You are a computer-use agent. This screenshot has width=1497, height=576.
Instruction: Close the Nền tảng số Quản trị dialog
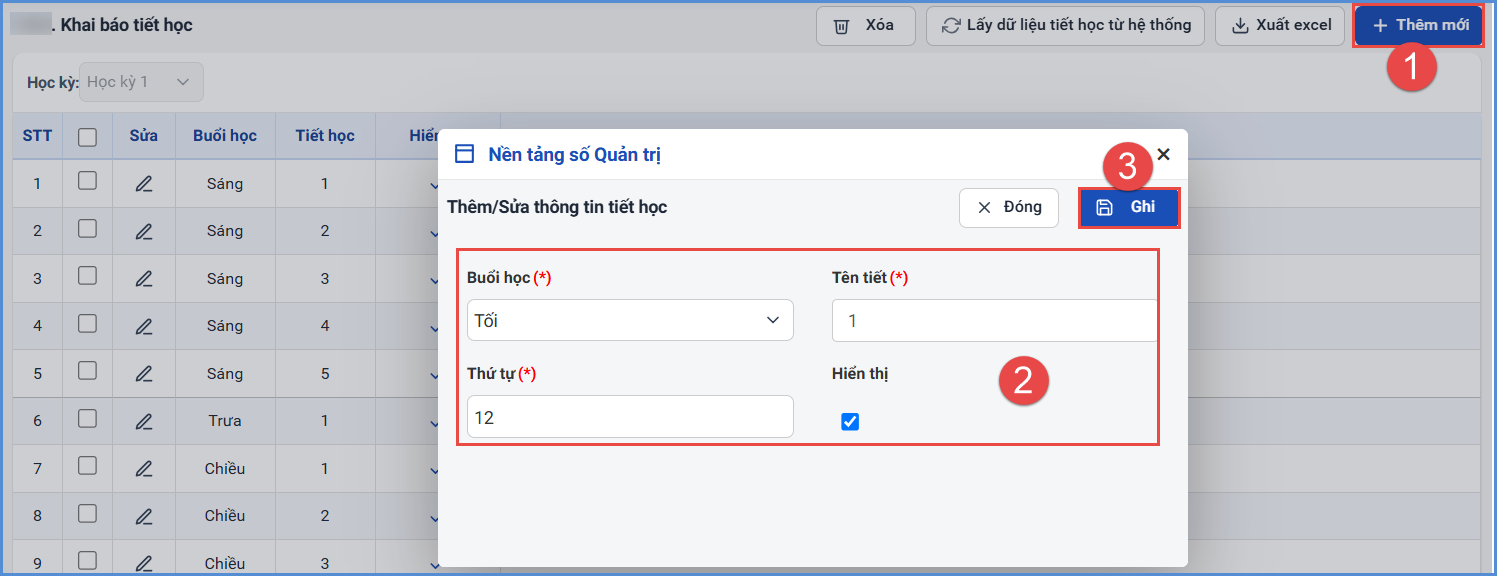pos(1163,154)
